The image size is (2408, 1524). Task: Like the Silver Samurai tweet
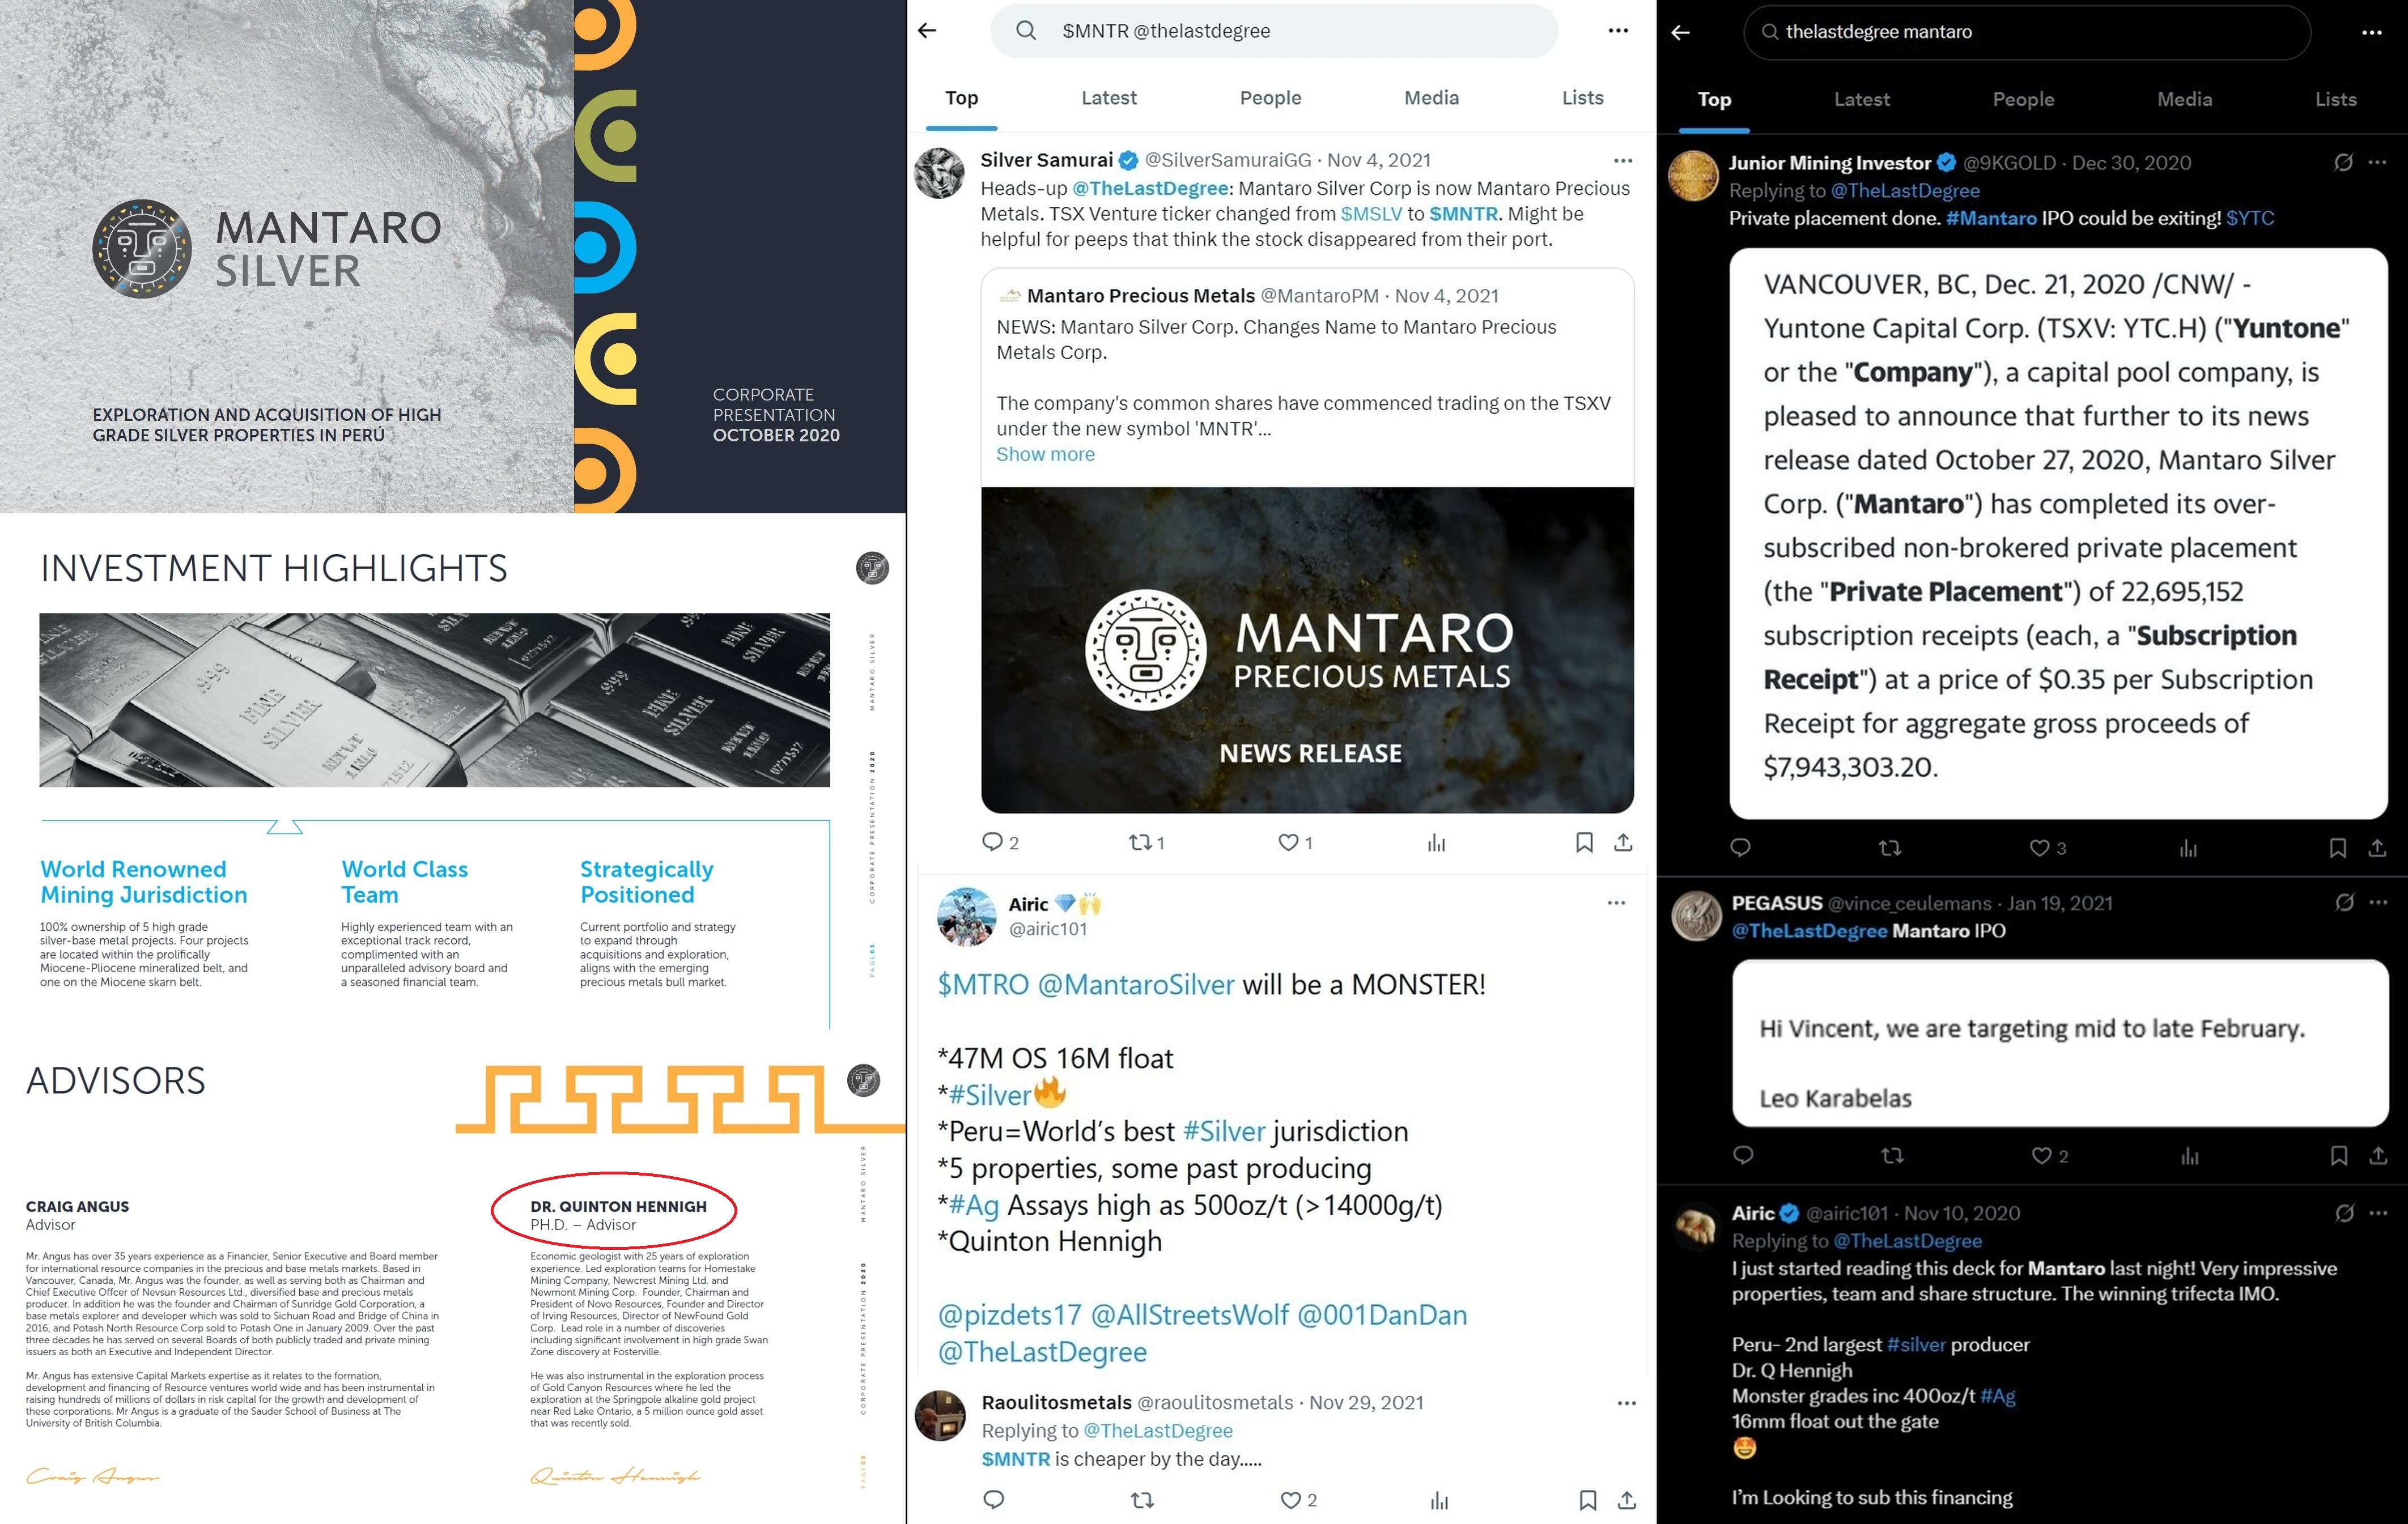(x=1289, y=842)
